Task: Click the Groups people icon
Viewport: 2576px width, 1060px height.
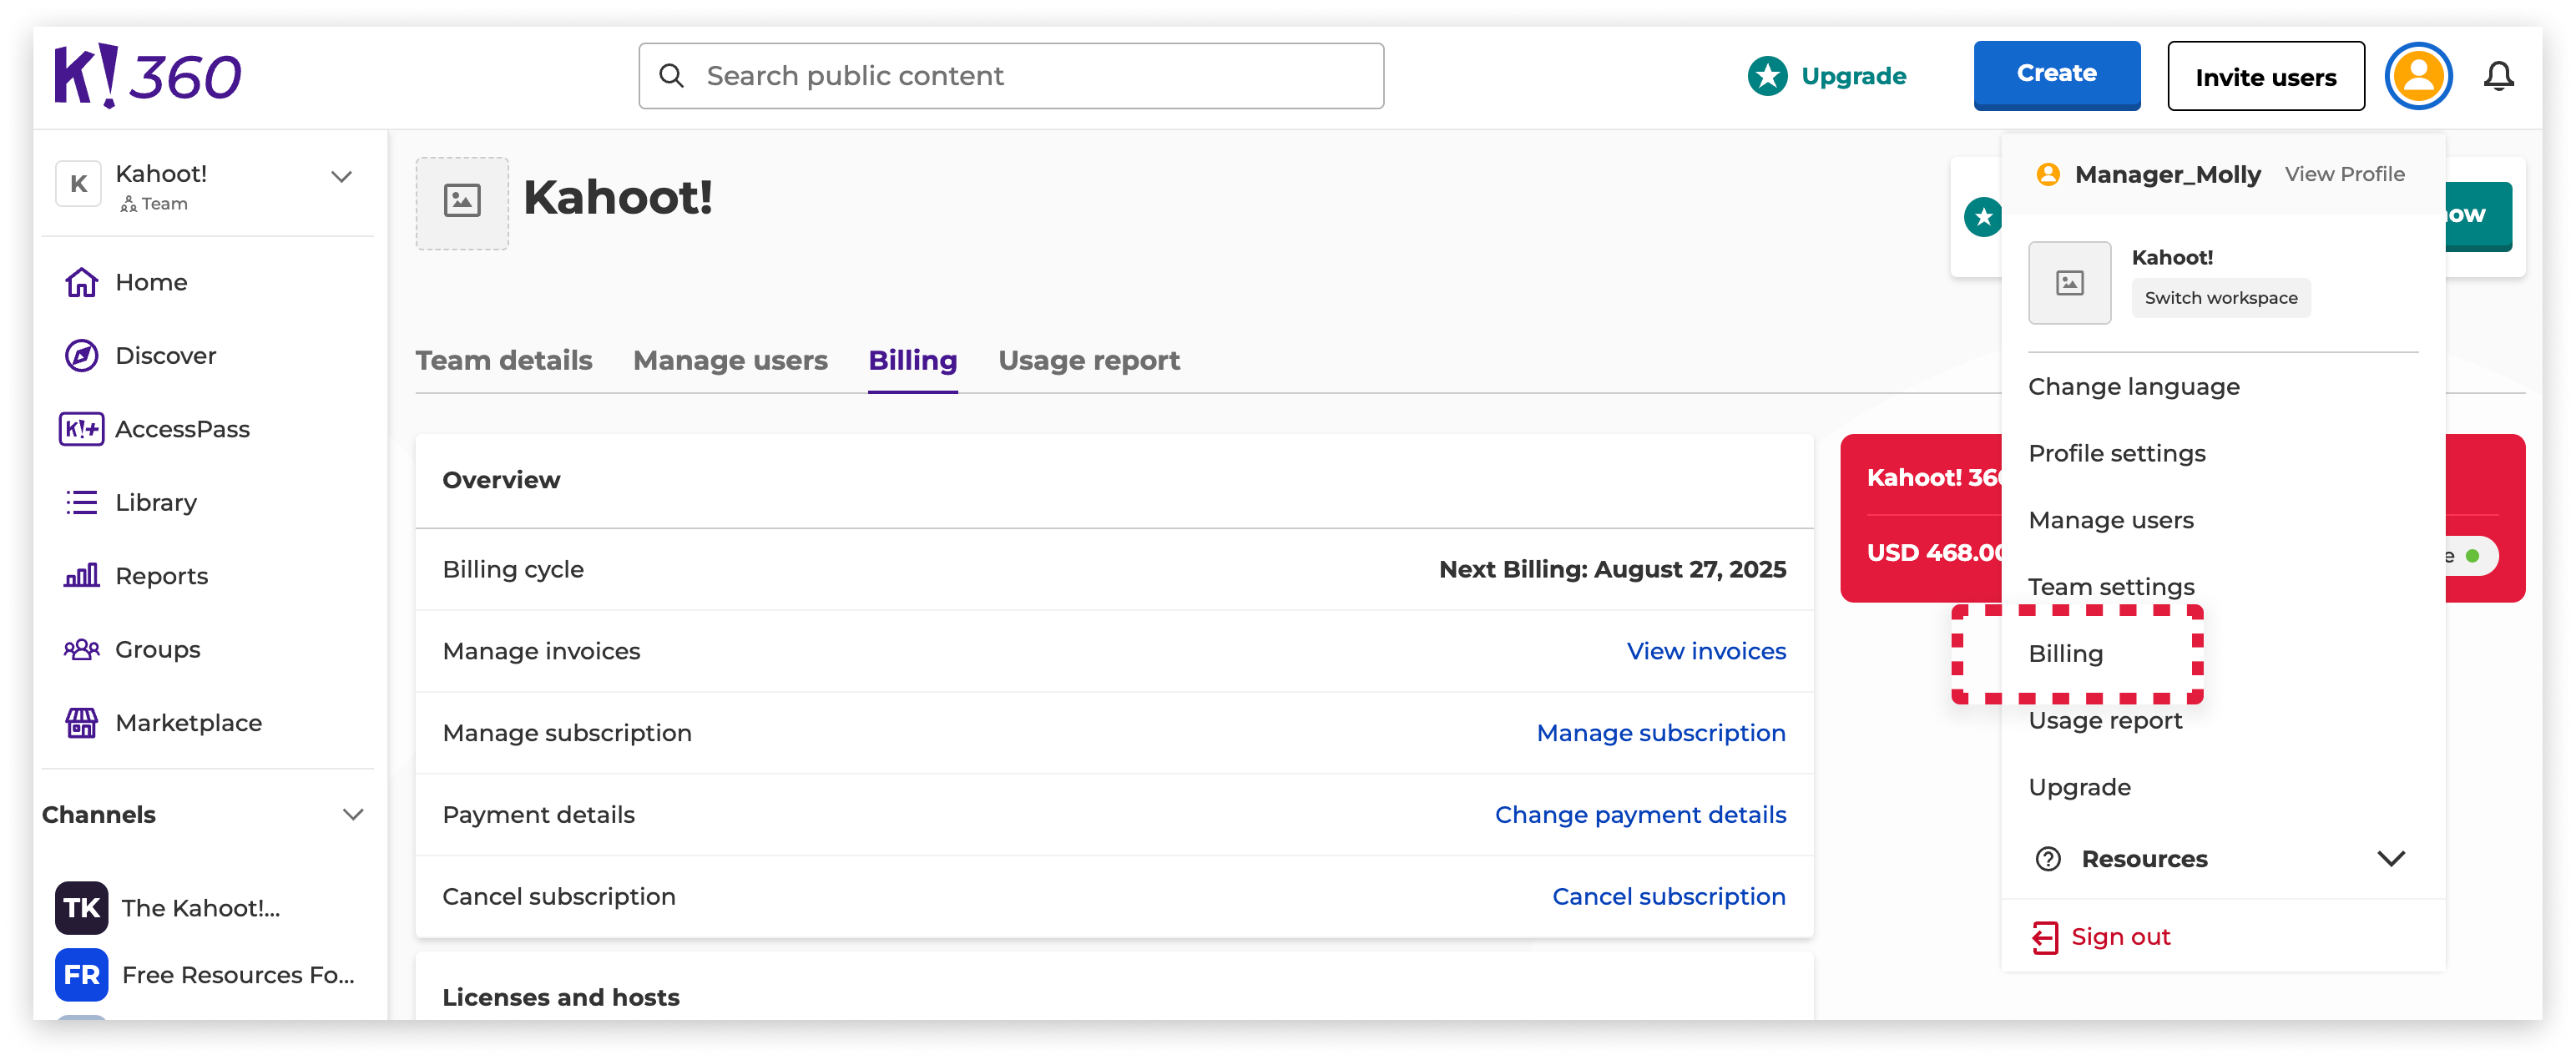Action: coord(81,650)
